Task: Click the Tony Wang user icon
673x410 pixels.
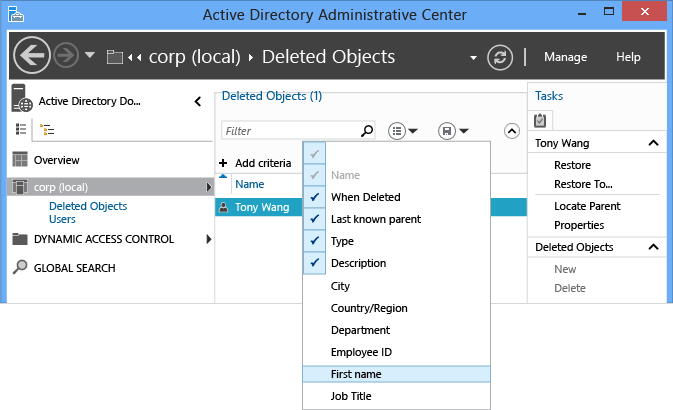Action: [224, 207]
